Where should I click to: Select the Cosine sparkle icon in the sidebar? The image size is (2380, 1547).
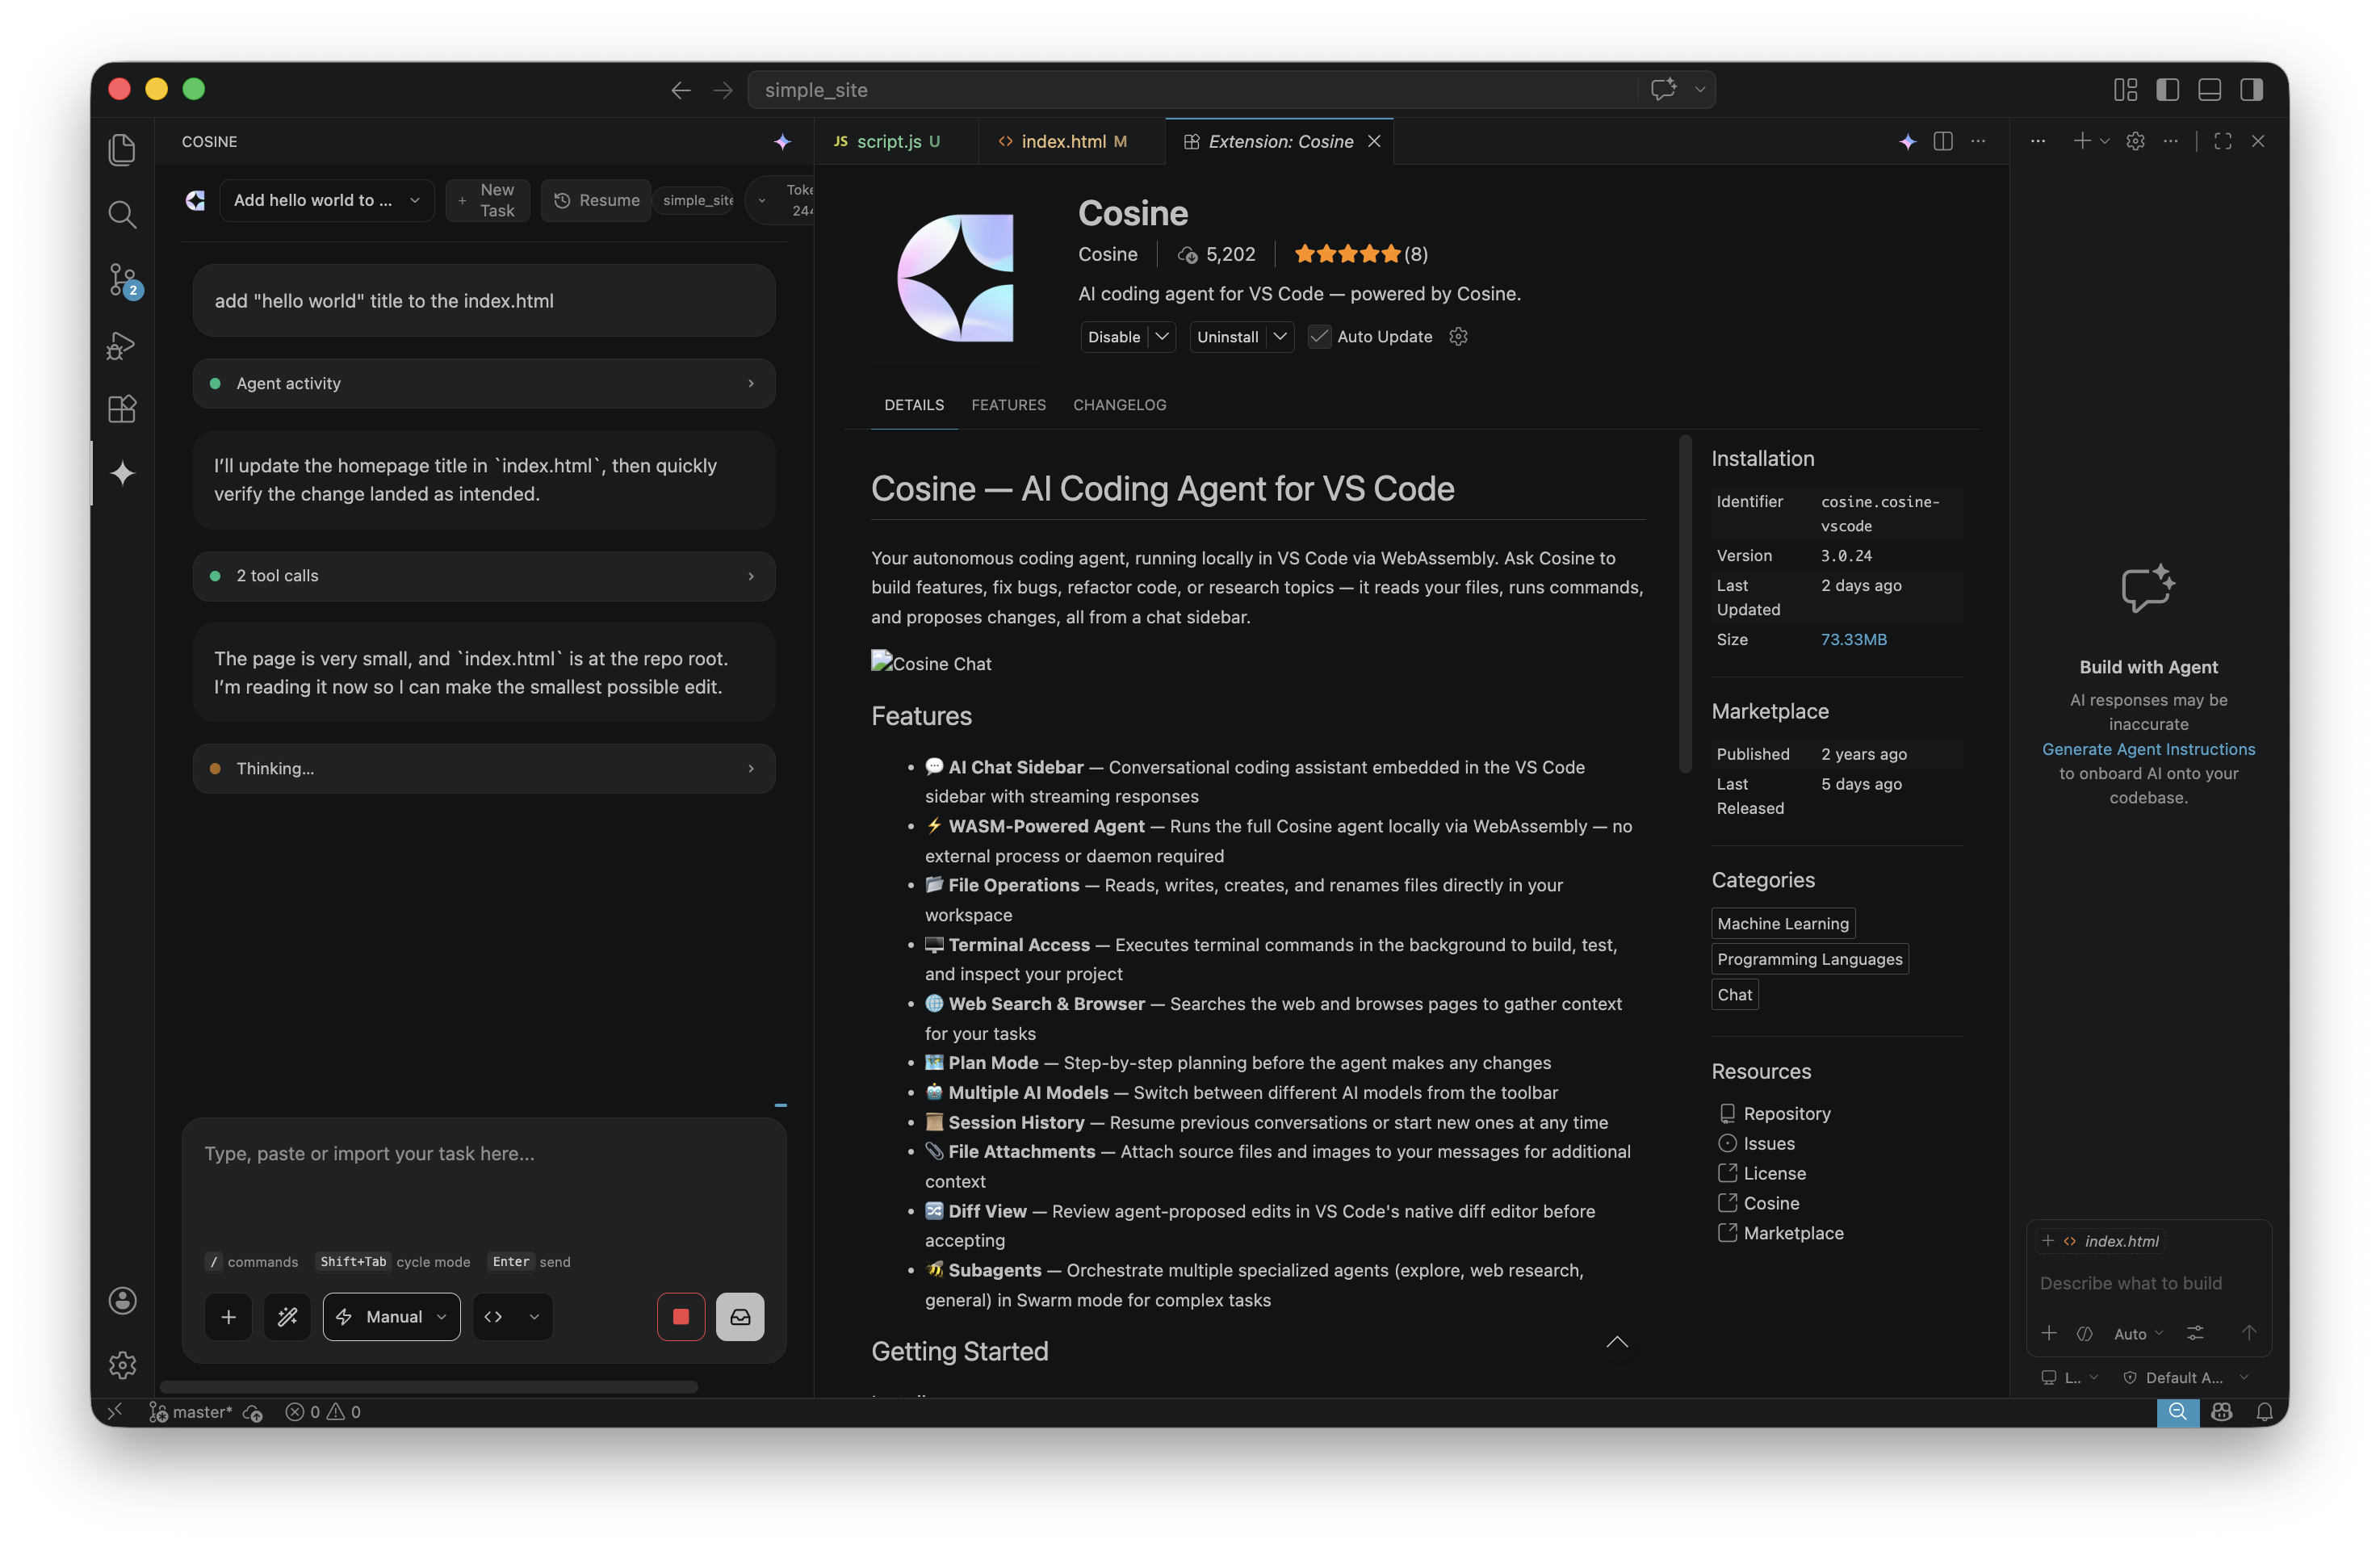122,473
